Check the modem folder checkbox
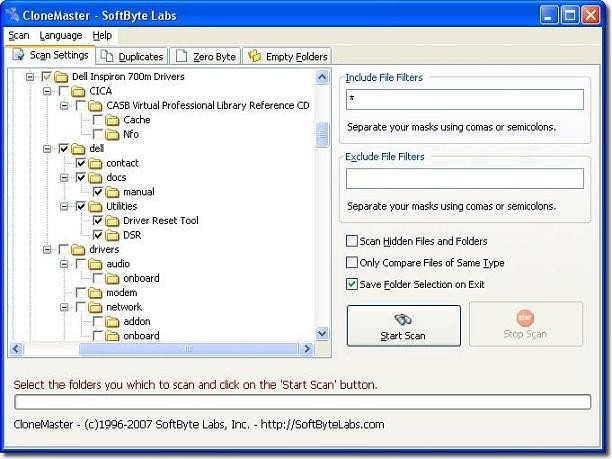This screenshot has width=612, height=459. coord(81,293)
